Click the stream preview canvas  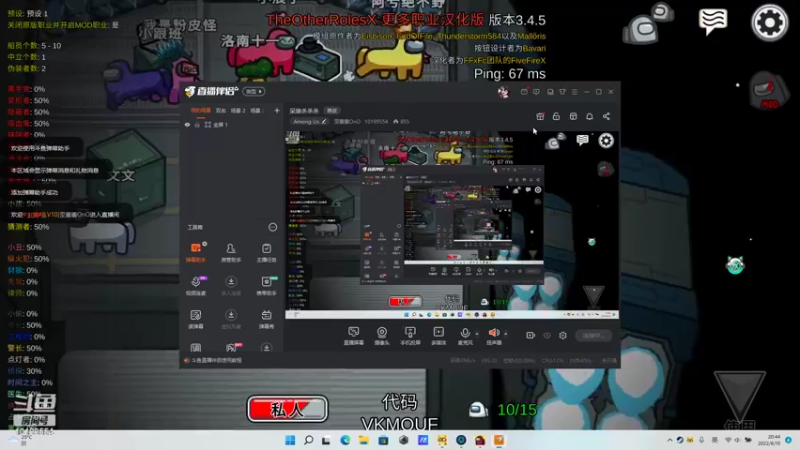(452, 224)
